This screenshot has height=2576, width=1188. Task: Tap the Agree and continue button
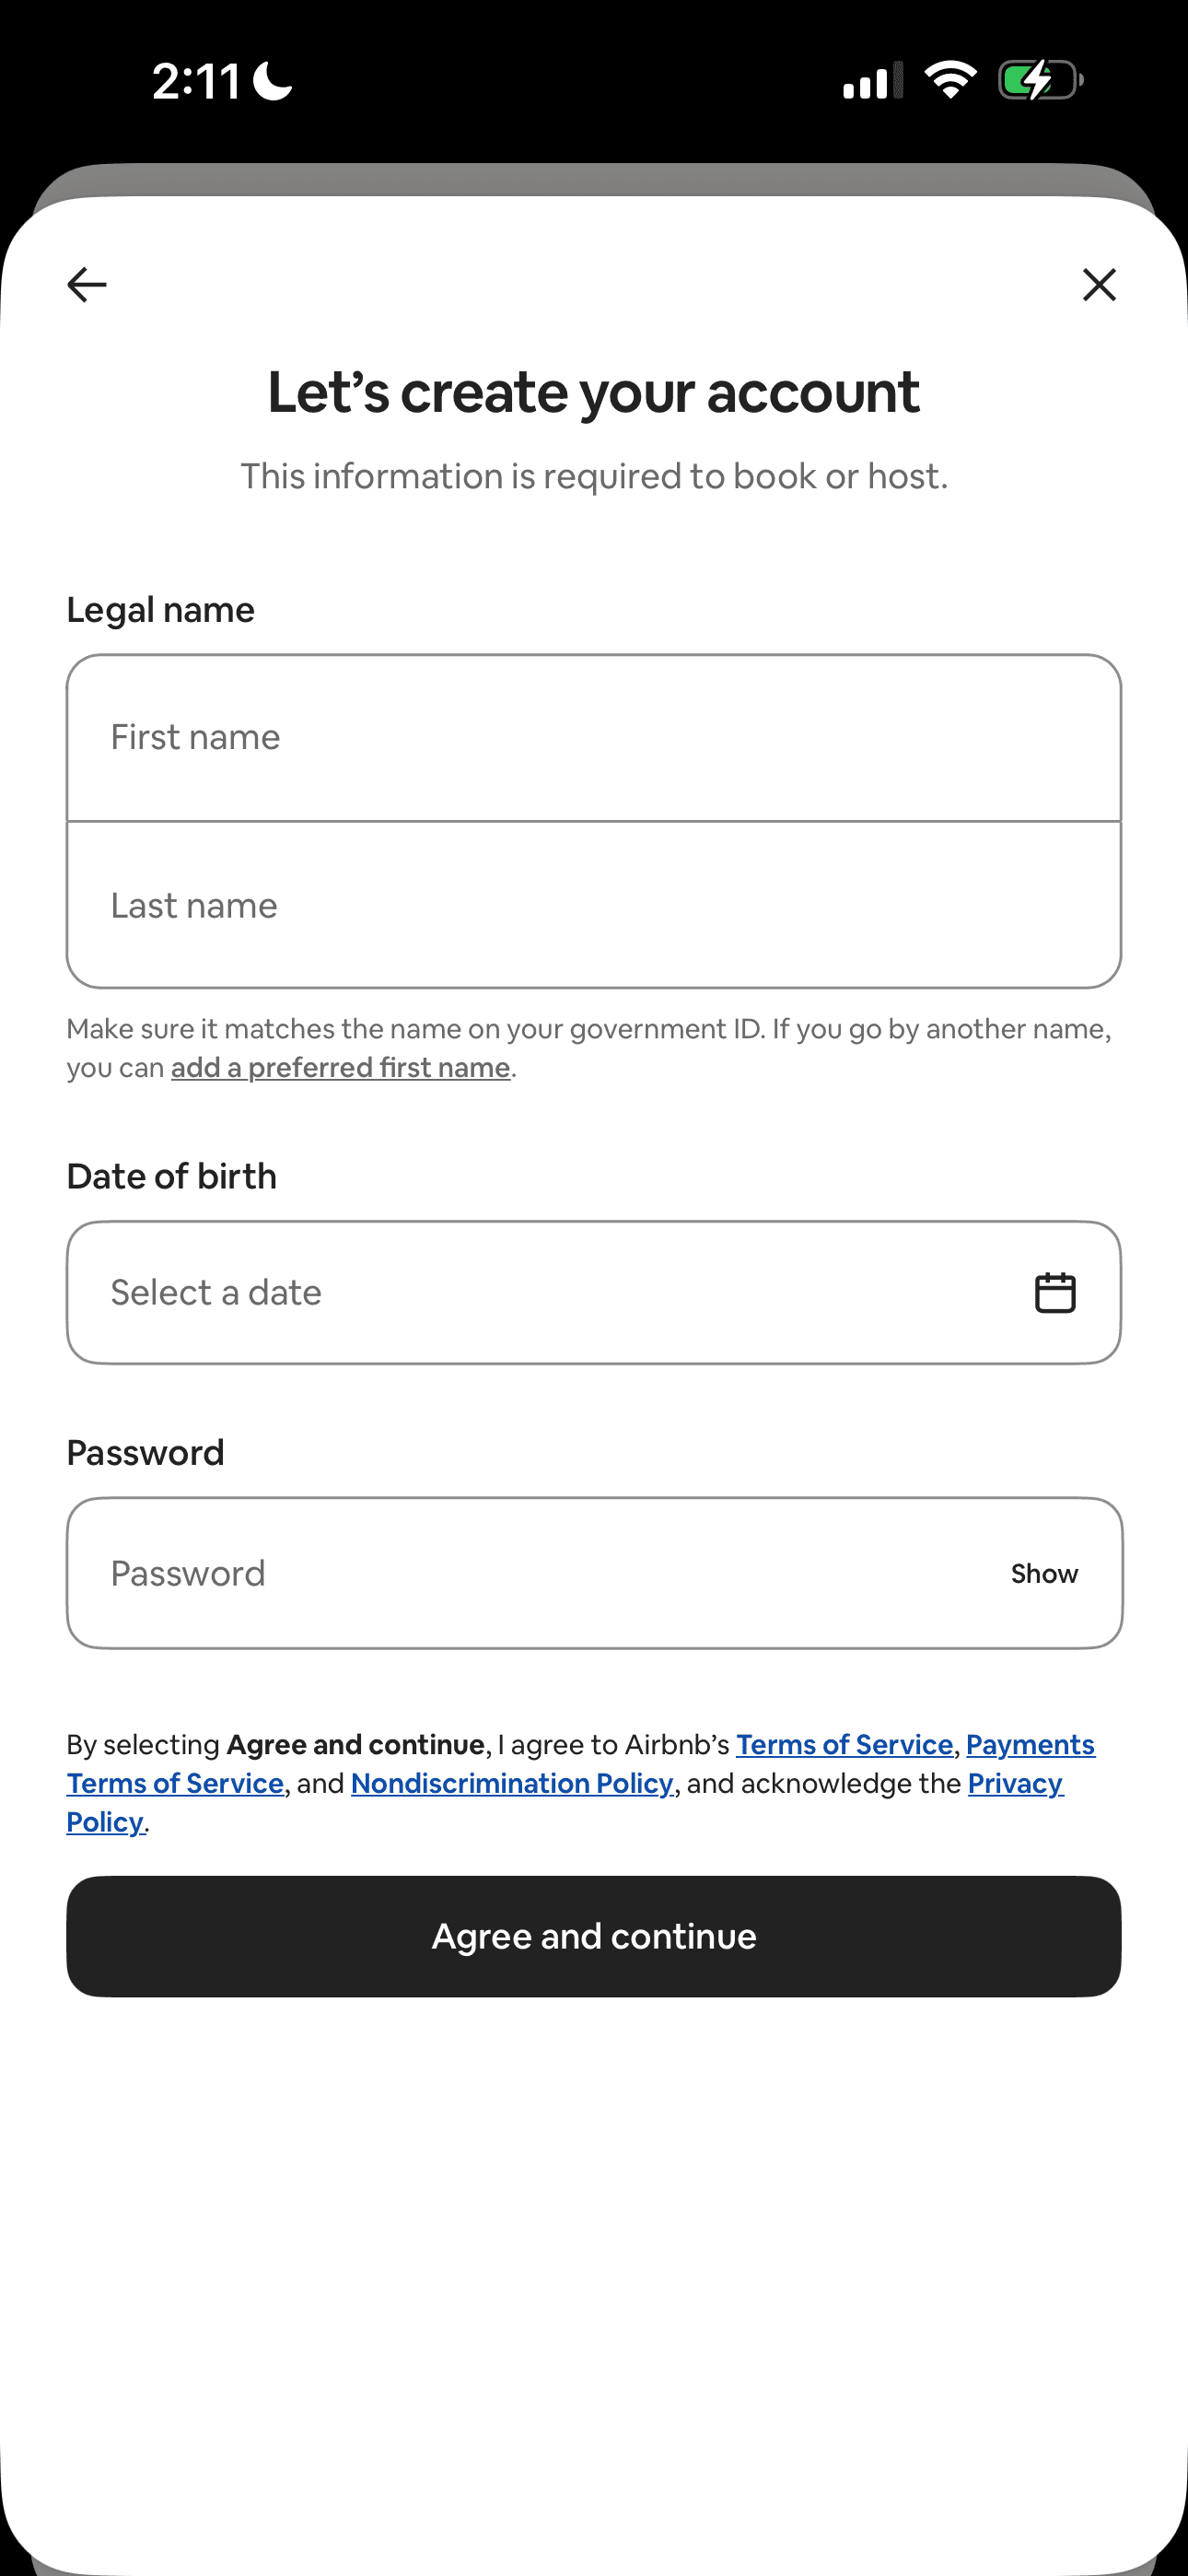594,1936
